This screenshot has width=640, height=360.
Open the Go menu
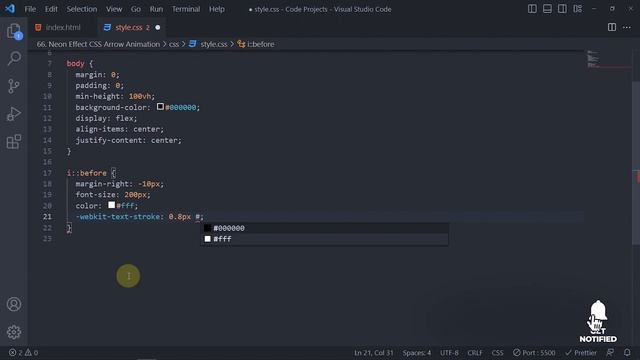click(x=136, y=9)
